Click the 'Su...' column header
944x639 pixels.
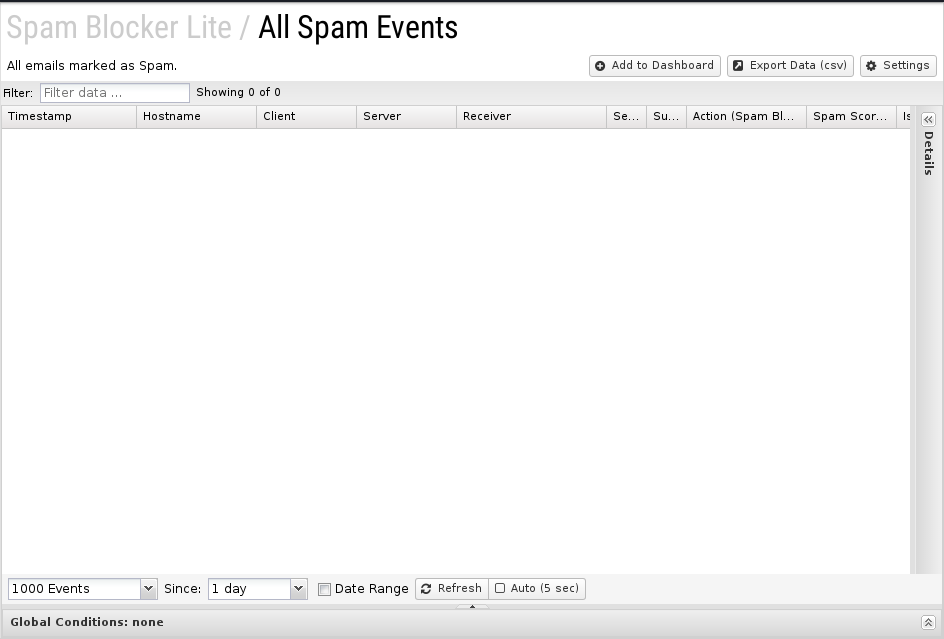pos(666,117)
